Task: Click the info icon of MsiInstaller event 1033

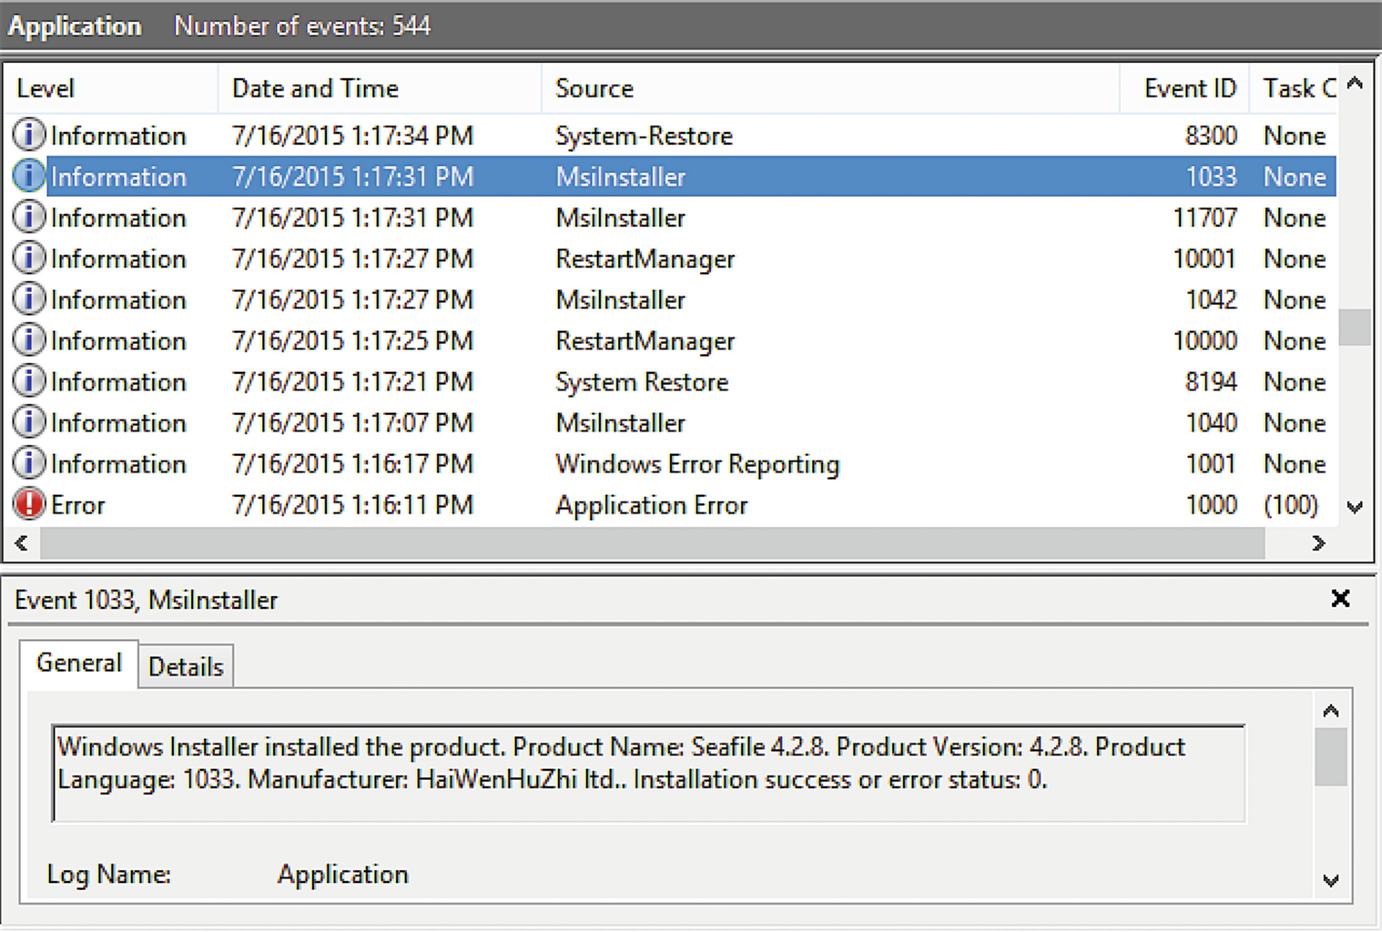Action: (29, 175)
